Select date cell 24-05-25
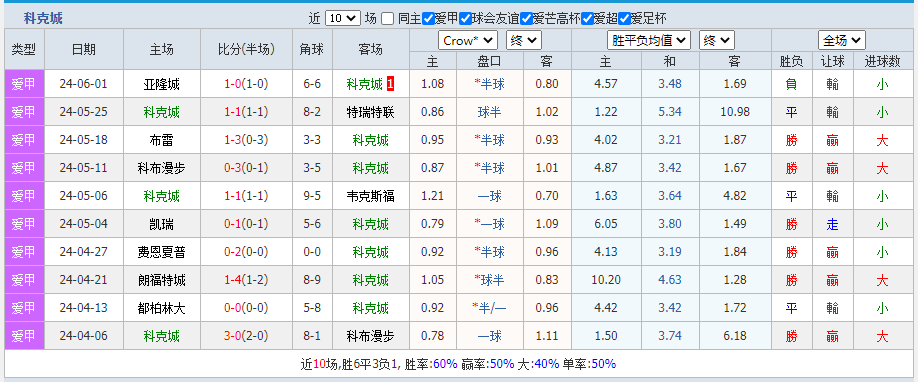 pyautogui.click(x=84, y=112)
